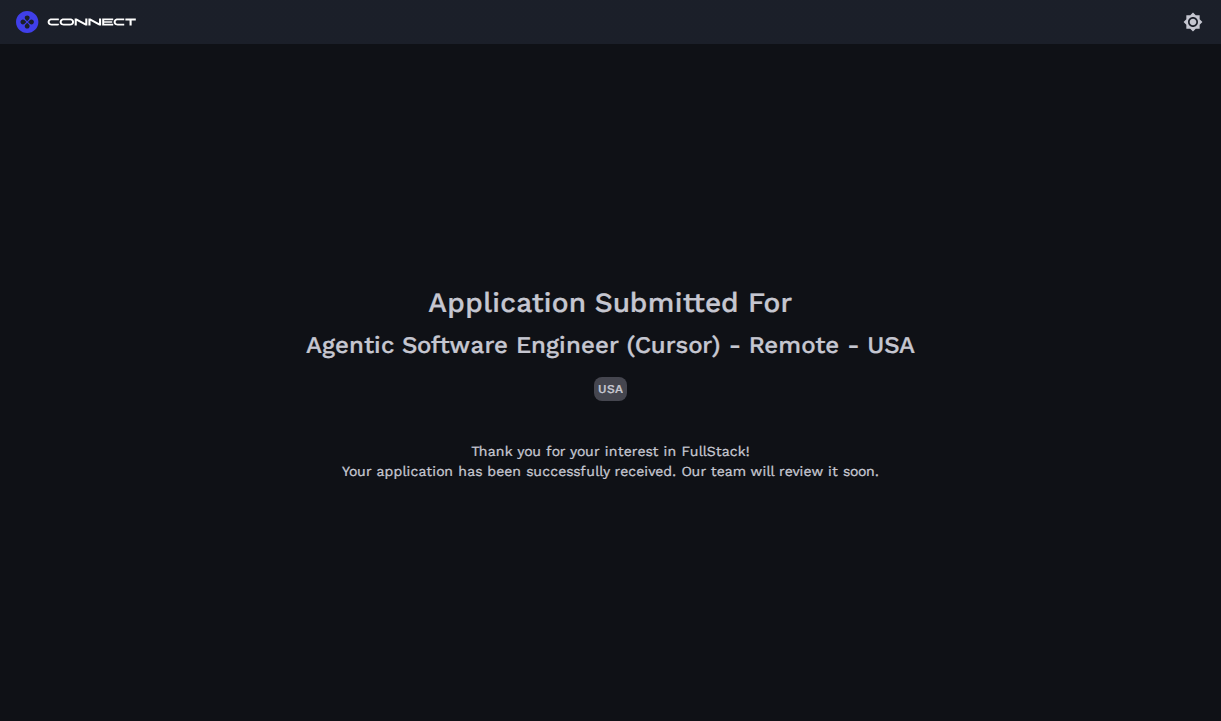Click the word "Application" in the main heading
The image size is (1221, 721).
507,302
